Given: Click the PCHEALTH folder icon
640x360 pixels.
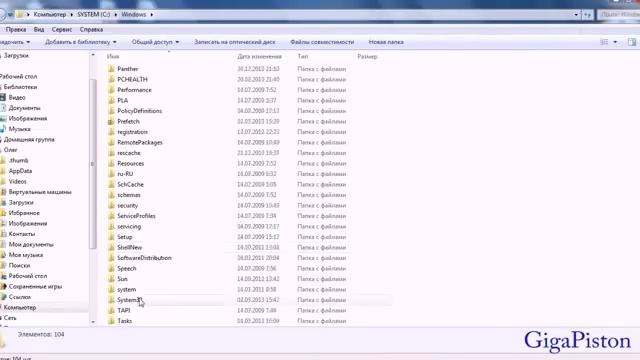Looking at the screenshot, I should [x=111, y=79].
